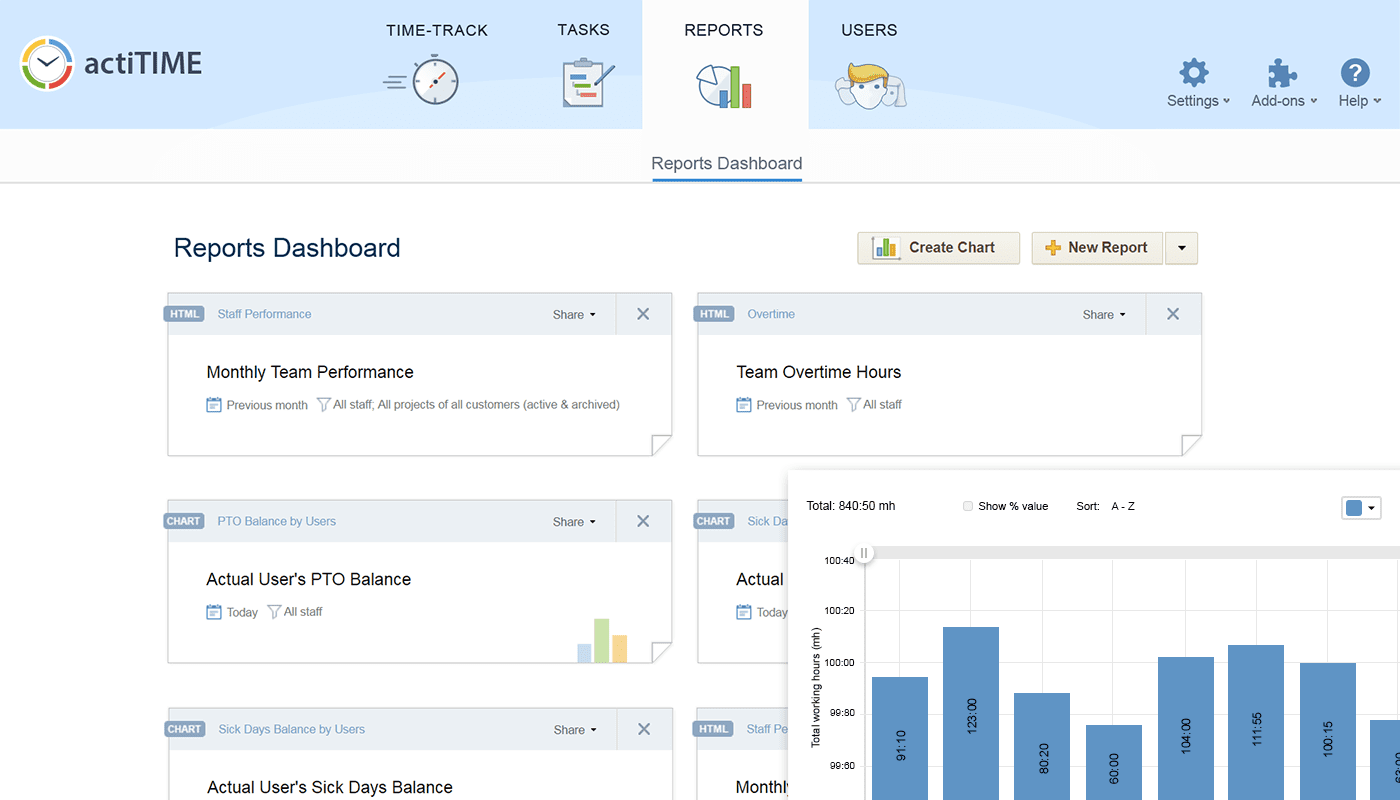The image size is (1400, 800).
Task: Click PTO Balance by Users label
Action: tap(277, 521)
